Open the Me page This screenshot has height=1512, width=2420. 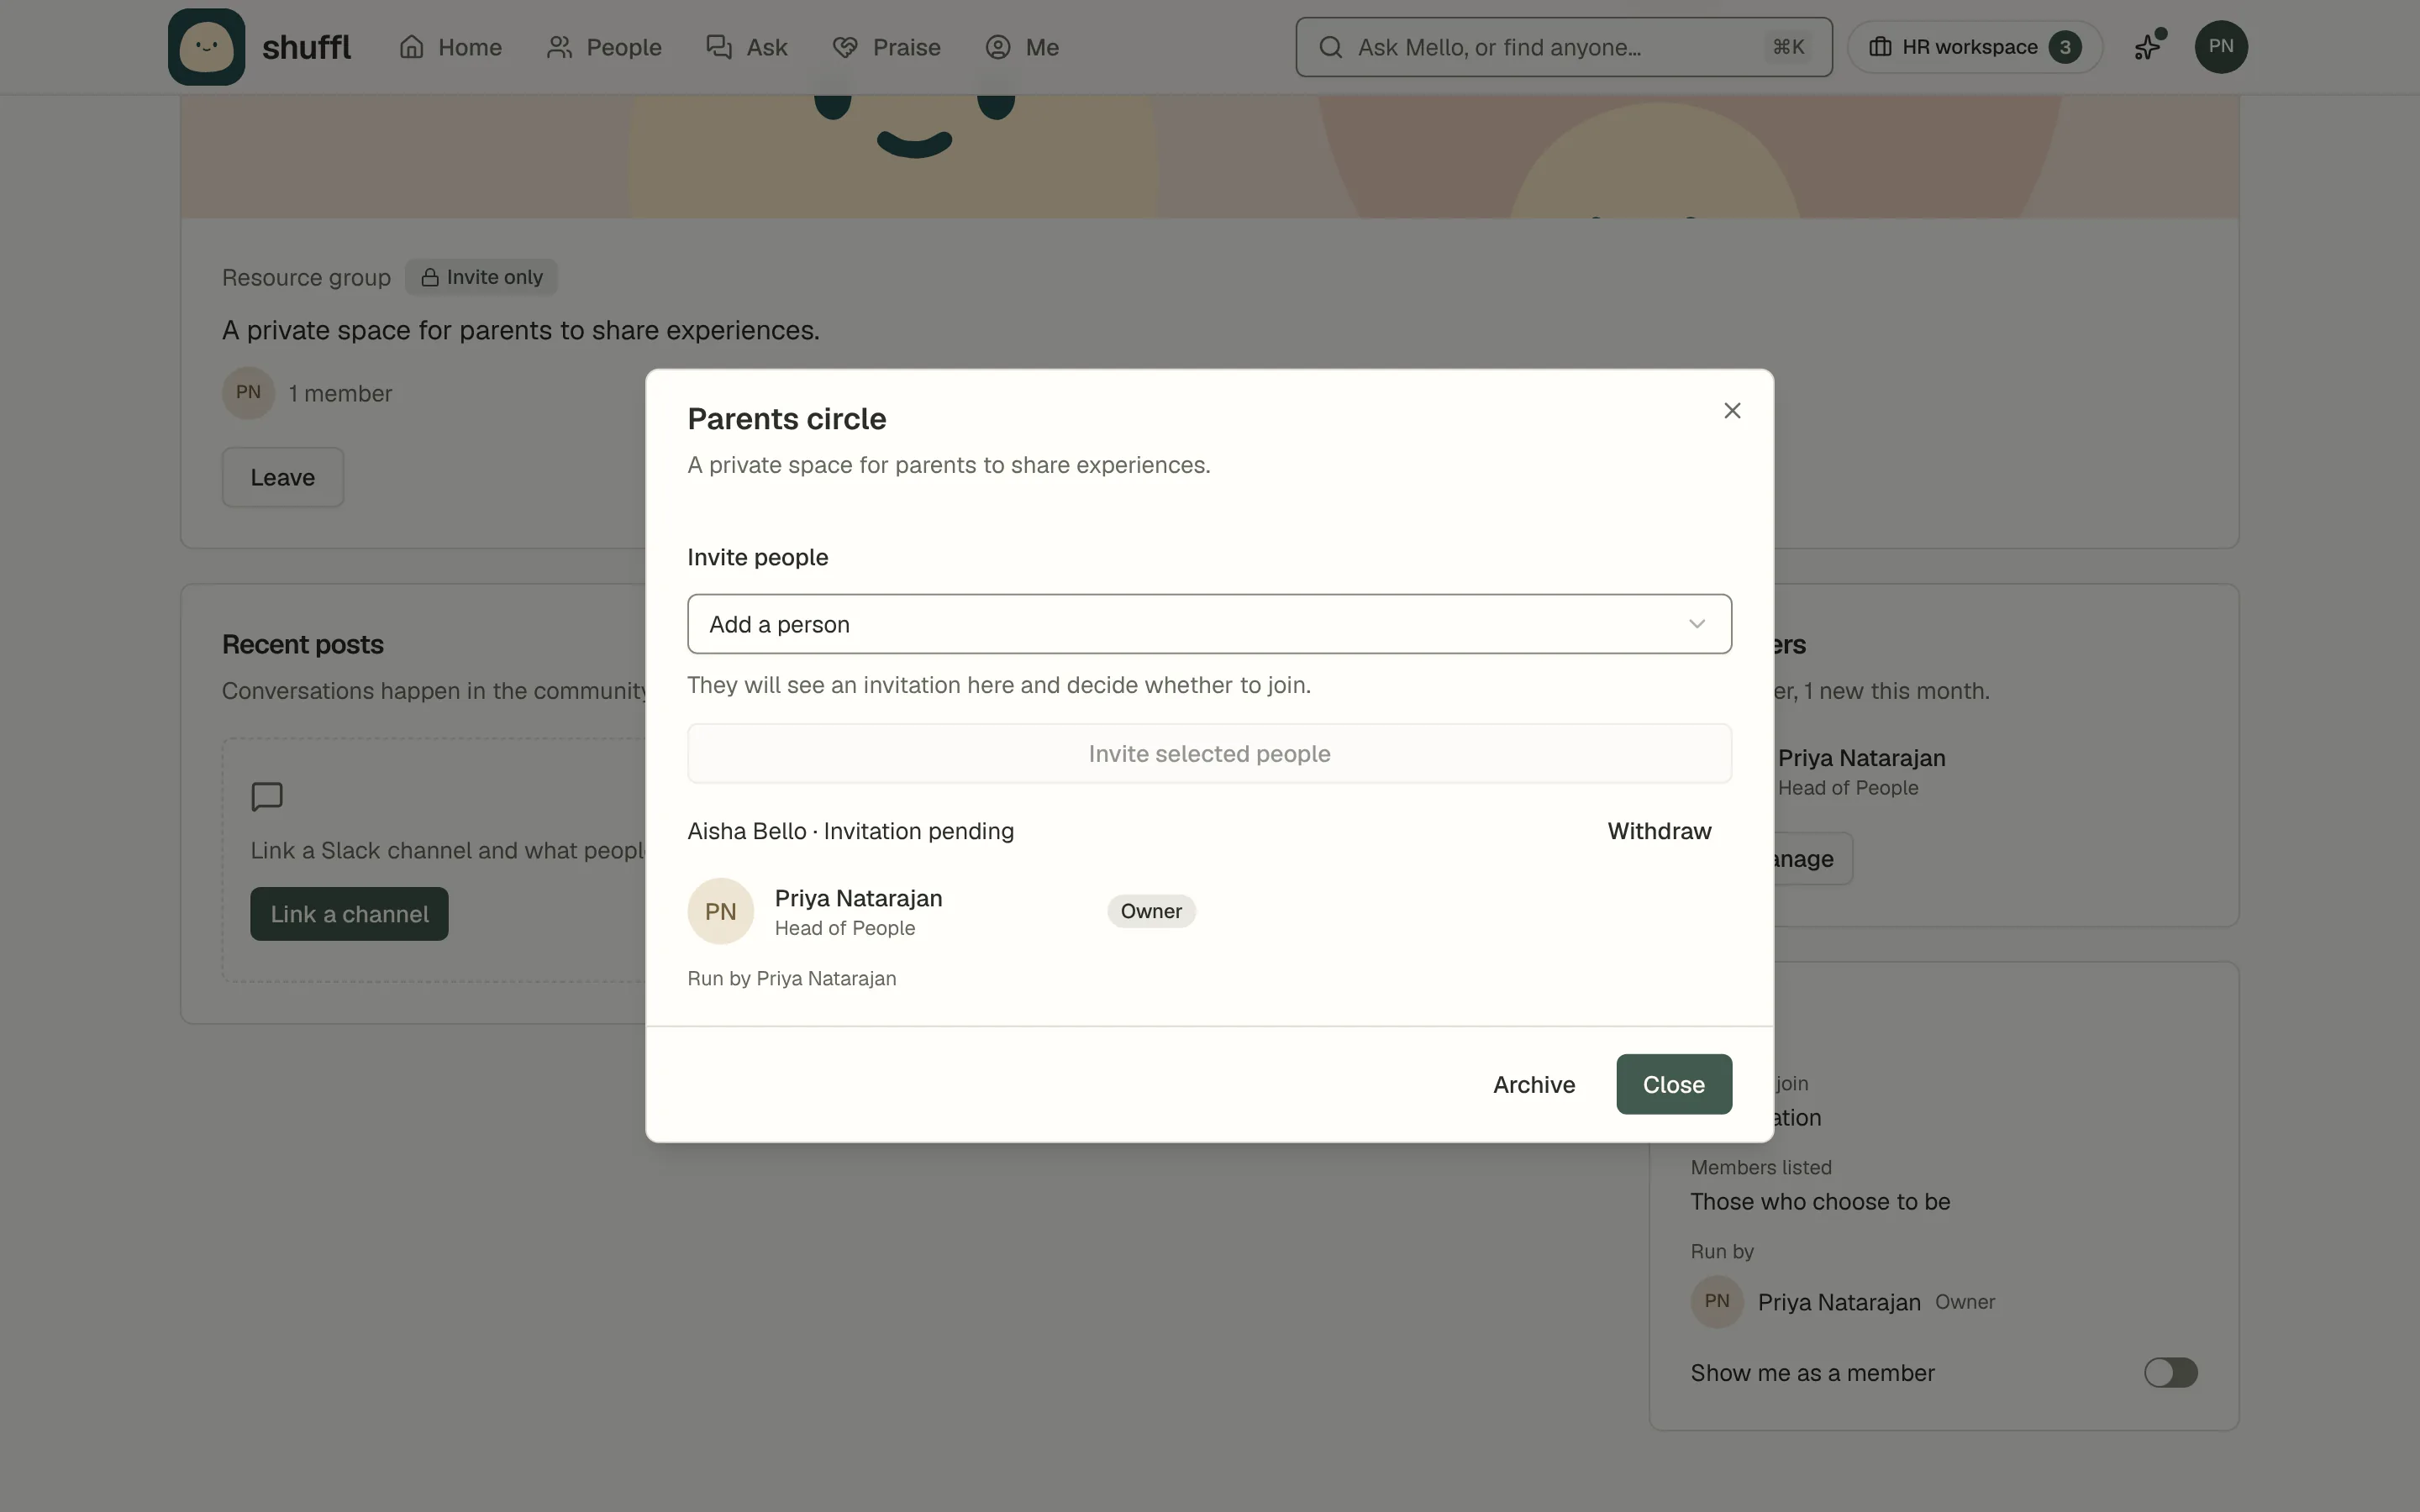coord(1022,47)
